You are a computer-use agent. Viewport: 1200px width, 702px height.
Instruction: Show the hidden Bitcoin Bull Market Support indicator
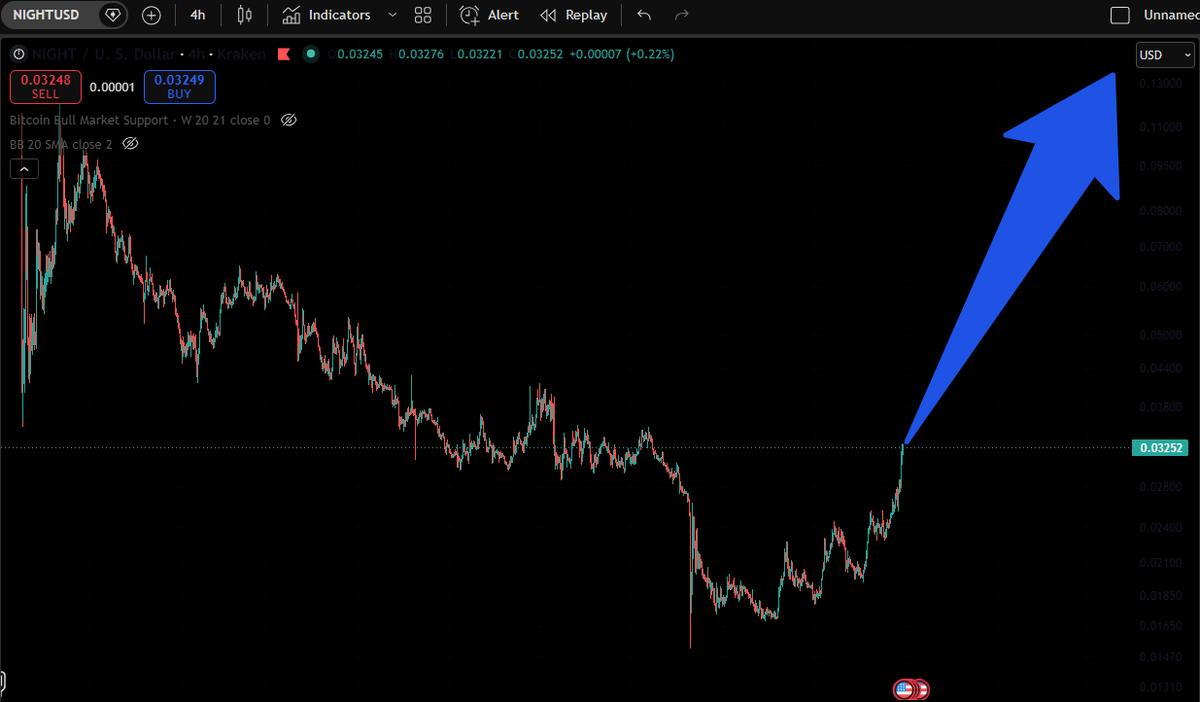point(288,120)
